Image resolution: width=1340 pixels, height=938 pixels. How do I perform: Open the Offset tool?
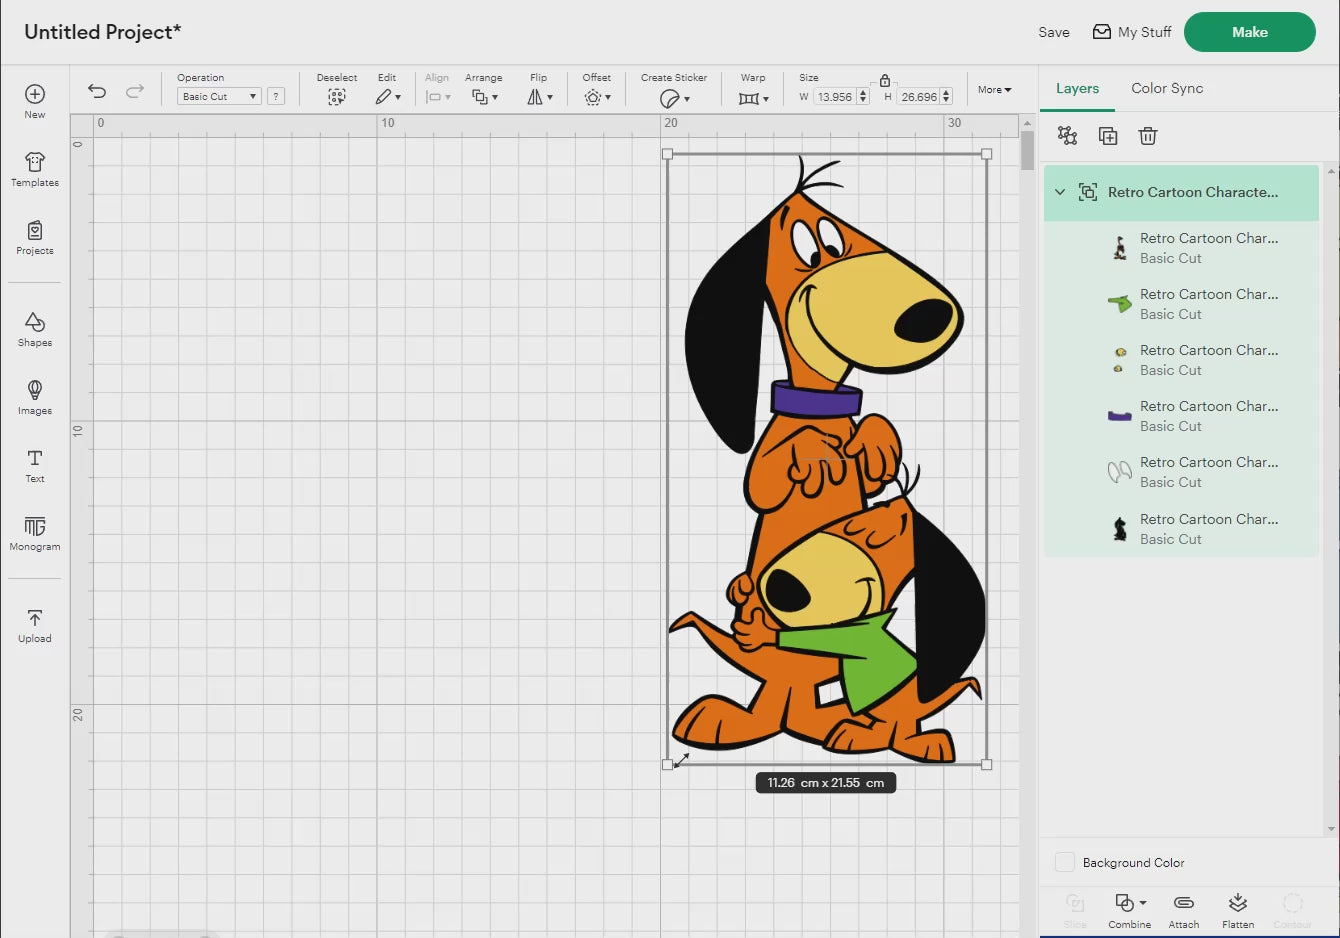coord(597,97)
